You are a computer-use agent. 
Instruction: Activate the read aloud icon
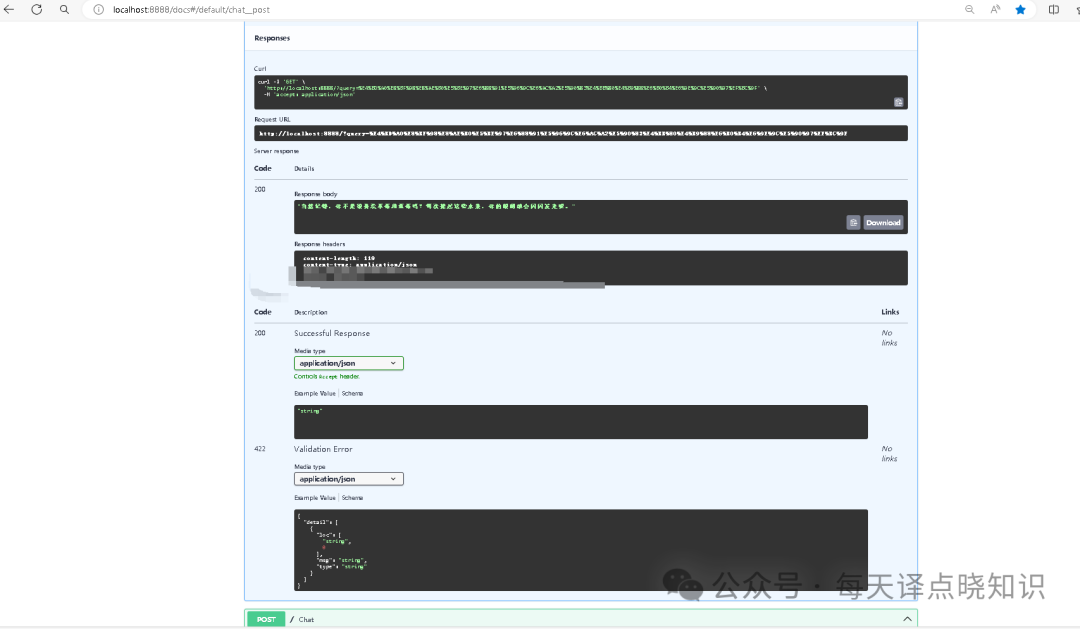point(995,9)
